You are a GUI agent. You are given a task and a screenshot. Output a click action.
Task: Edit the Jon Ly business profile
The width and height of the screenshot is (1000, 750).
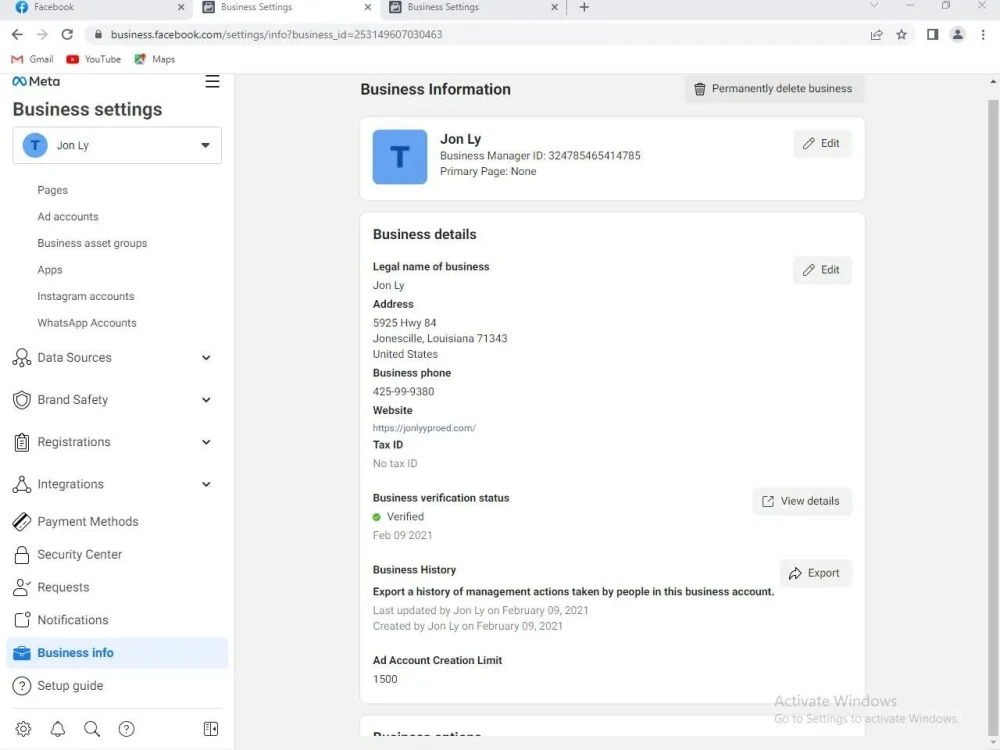[x=822, y=143]
